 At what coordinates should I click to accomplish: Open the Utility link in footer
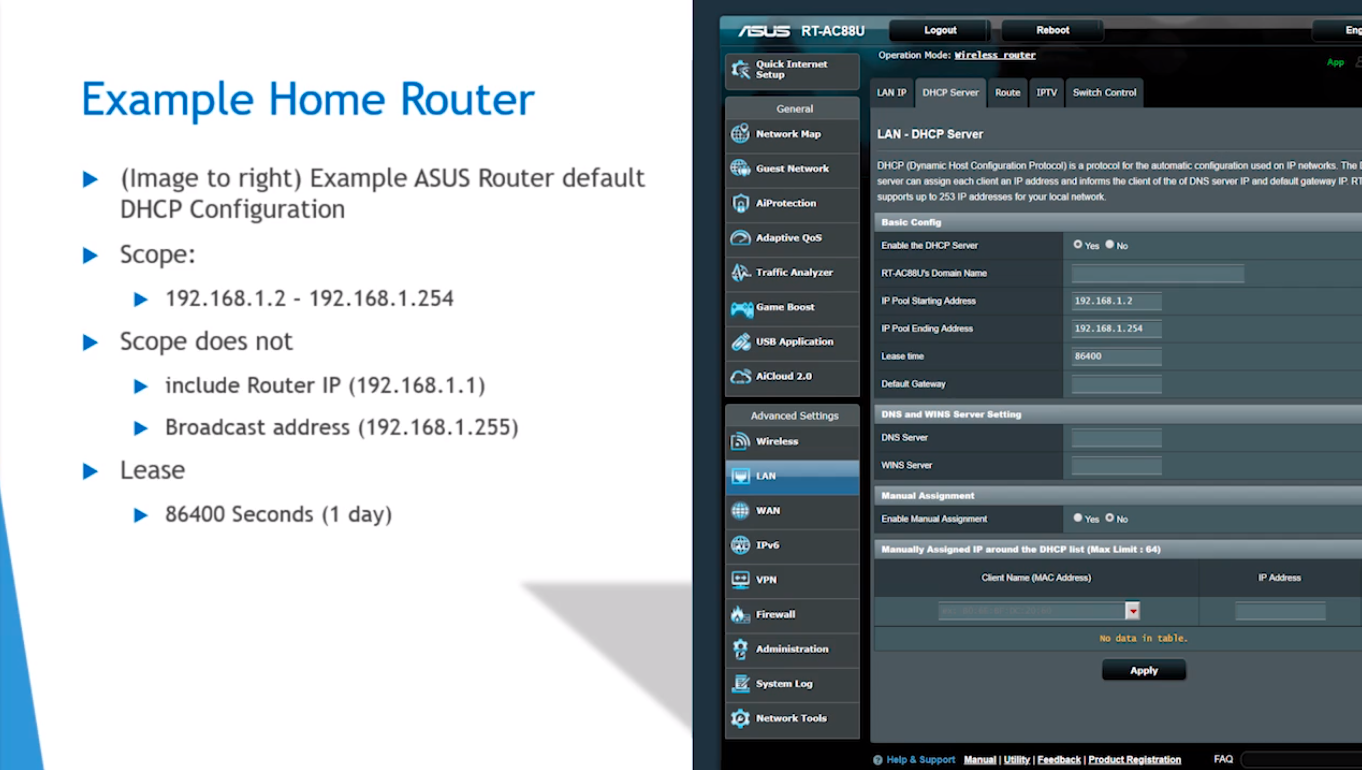pyautogui.click(x=1016, y=760)
